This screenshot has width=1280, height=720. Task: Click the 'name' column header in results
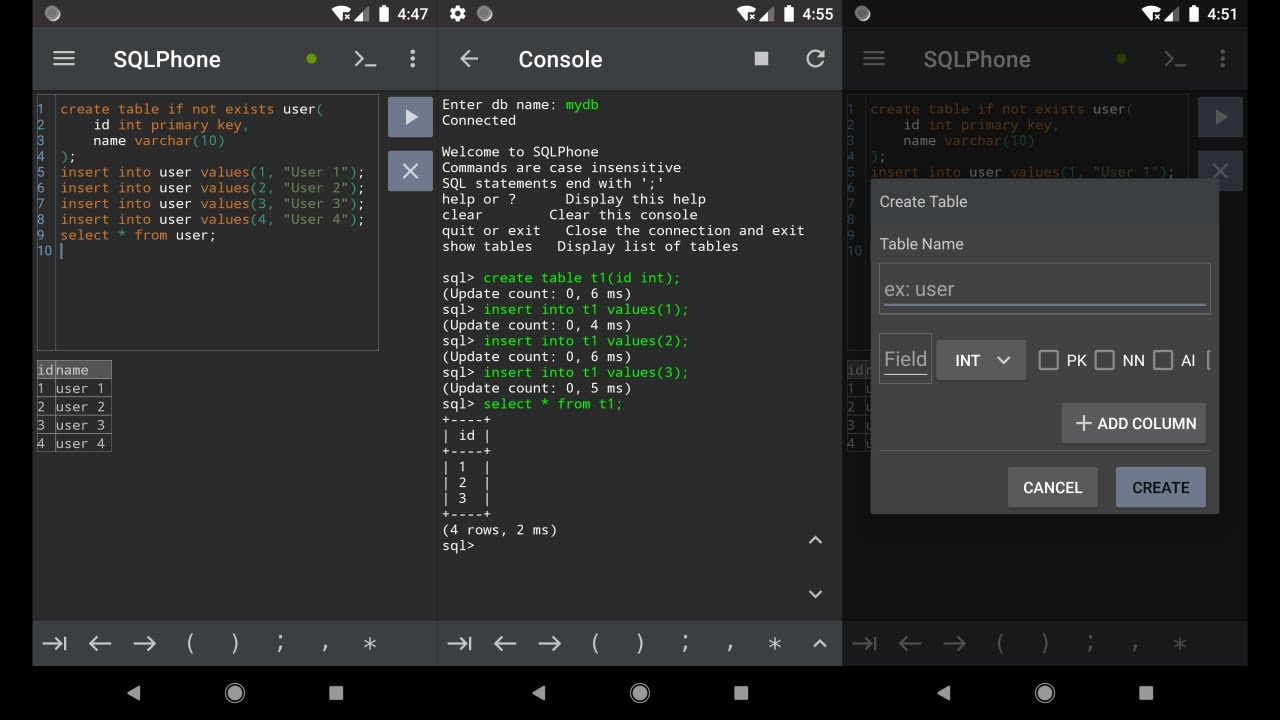83,370
